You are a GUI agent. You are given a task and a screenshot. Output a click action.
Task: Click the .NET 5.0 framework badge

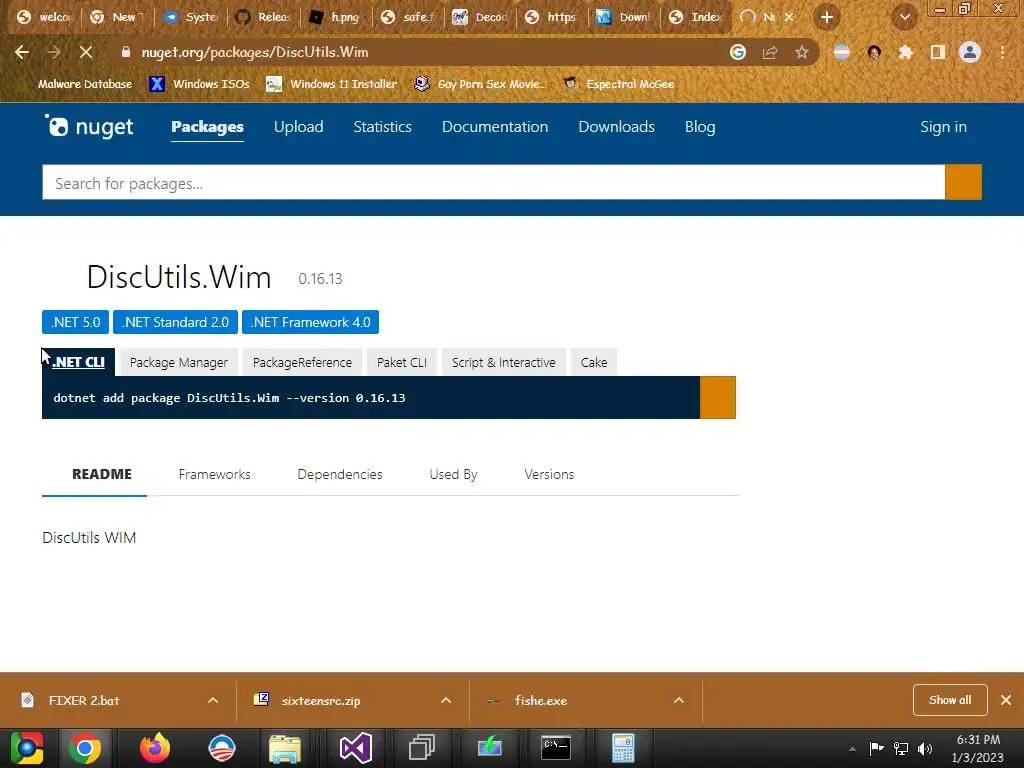75,322
